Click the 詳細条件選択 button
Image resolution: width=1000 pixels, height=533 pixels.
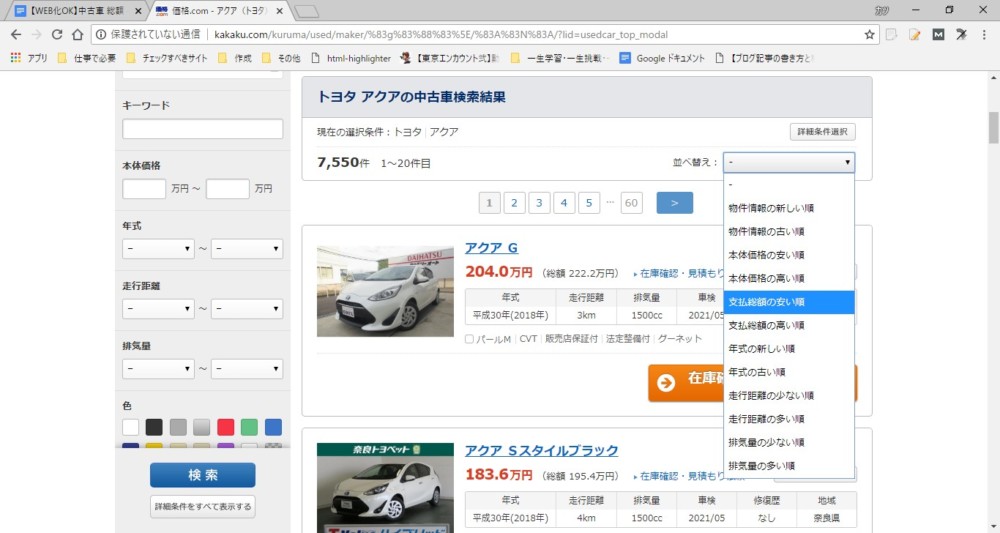[823, 132]
